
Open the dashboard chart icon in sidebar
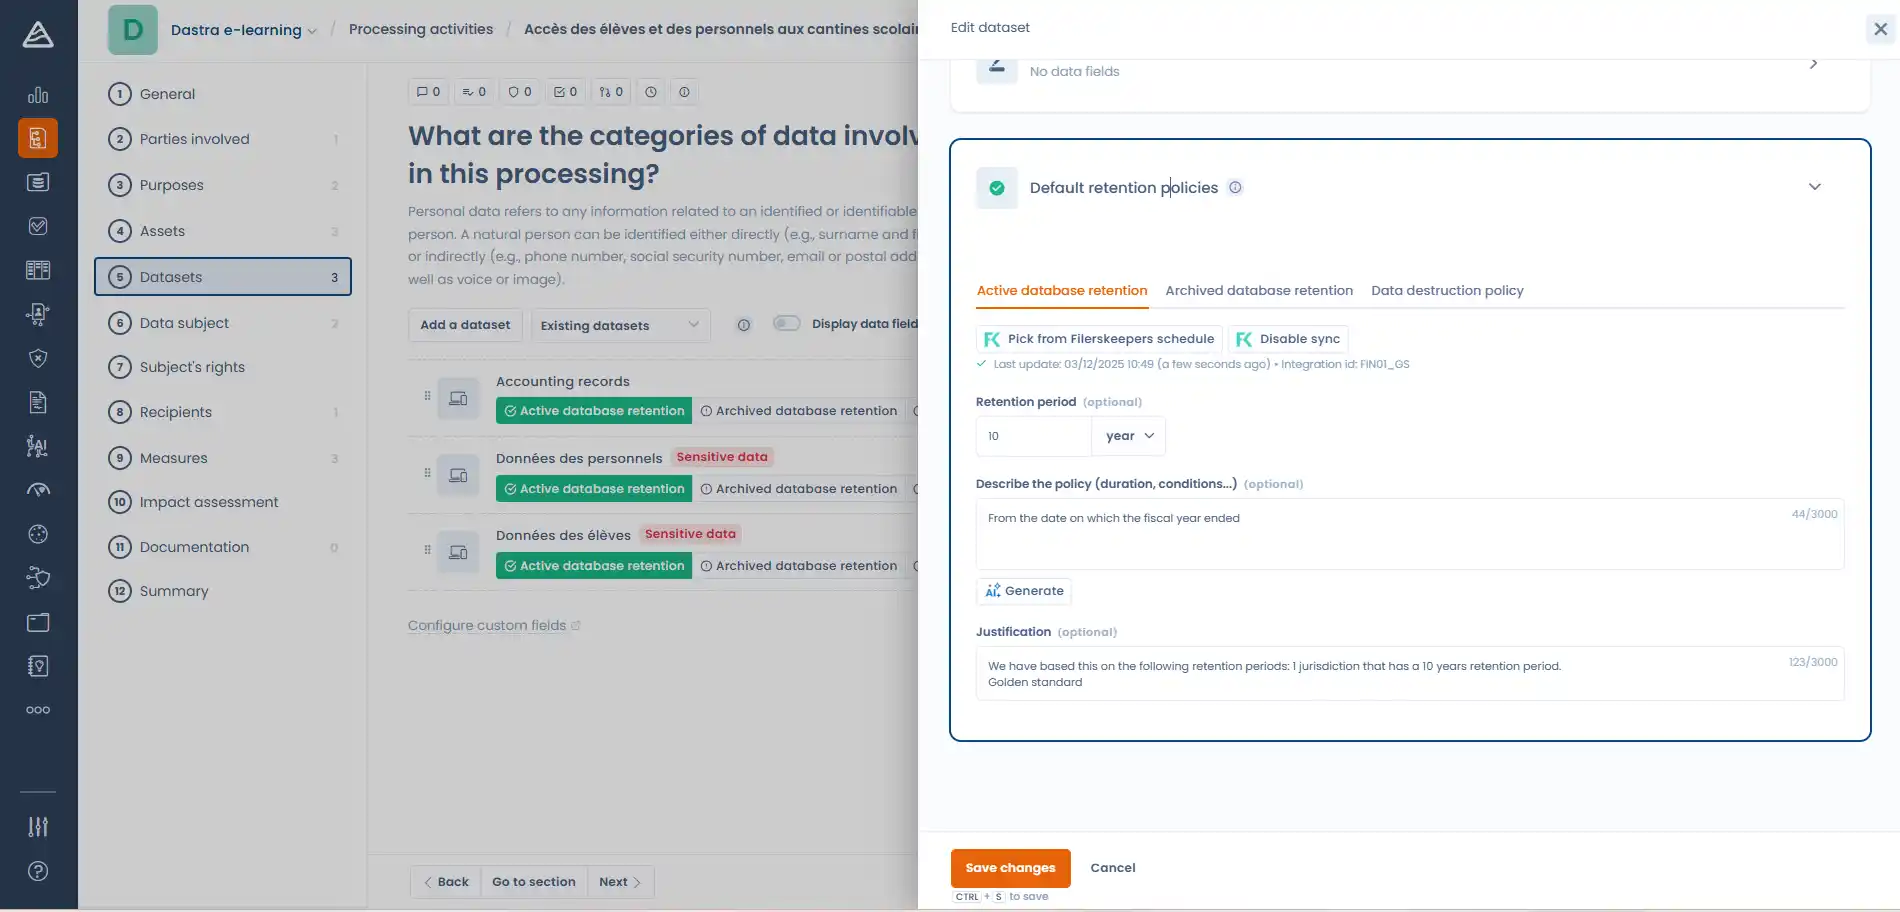point(38,95)
